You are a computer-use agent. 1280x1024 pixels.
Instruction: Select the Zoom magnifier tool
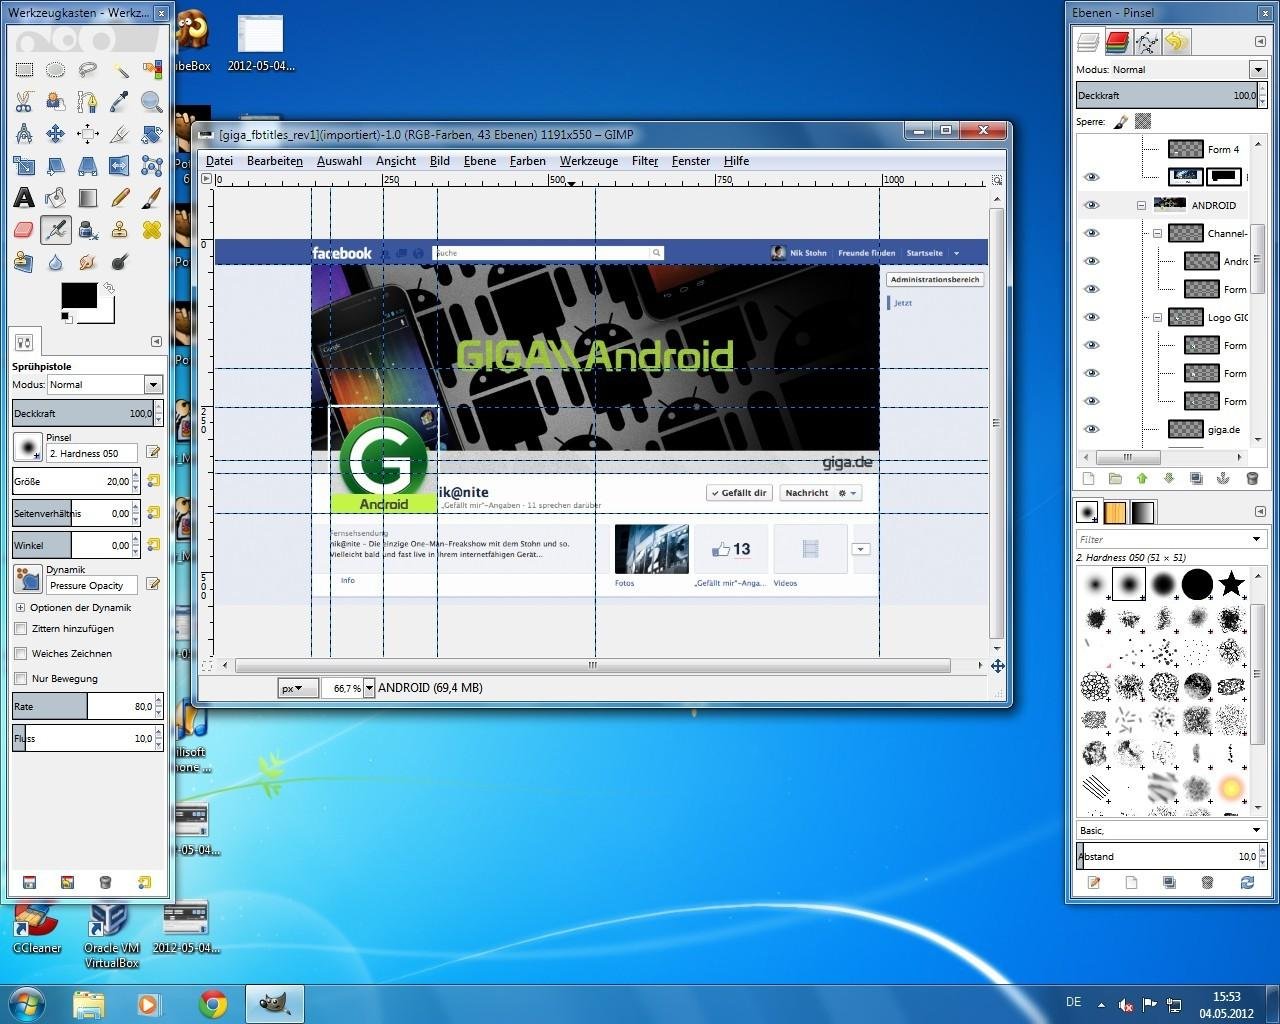tap(152, 101)
